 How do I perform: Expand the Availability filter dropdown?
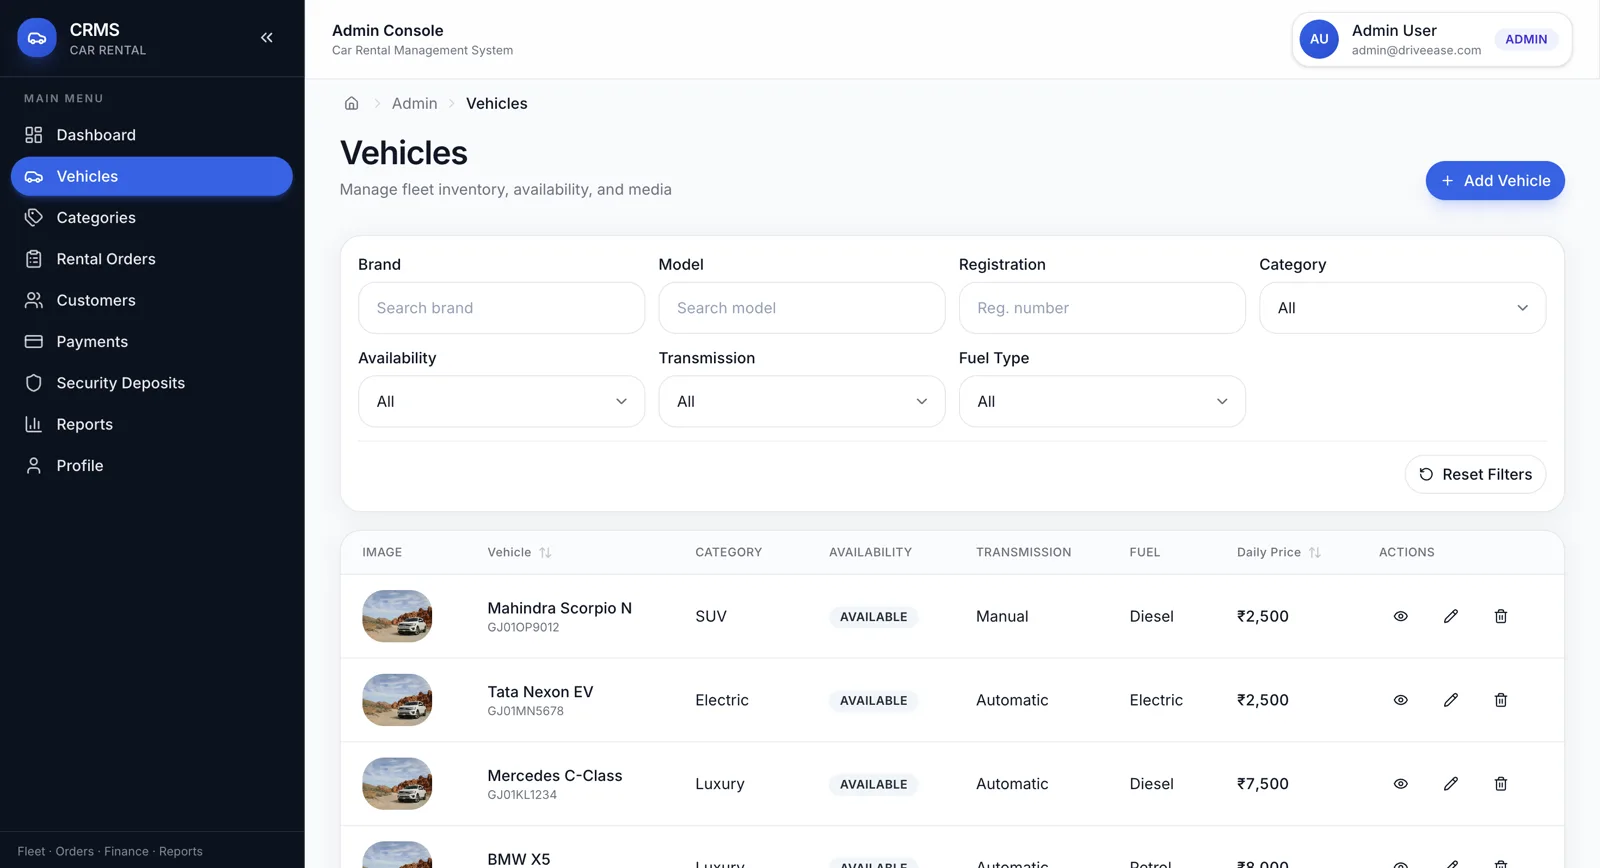(x=501, y=401)
